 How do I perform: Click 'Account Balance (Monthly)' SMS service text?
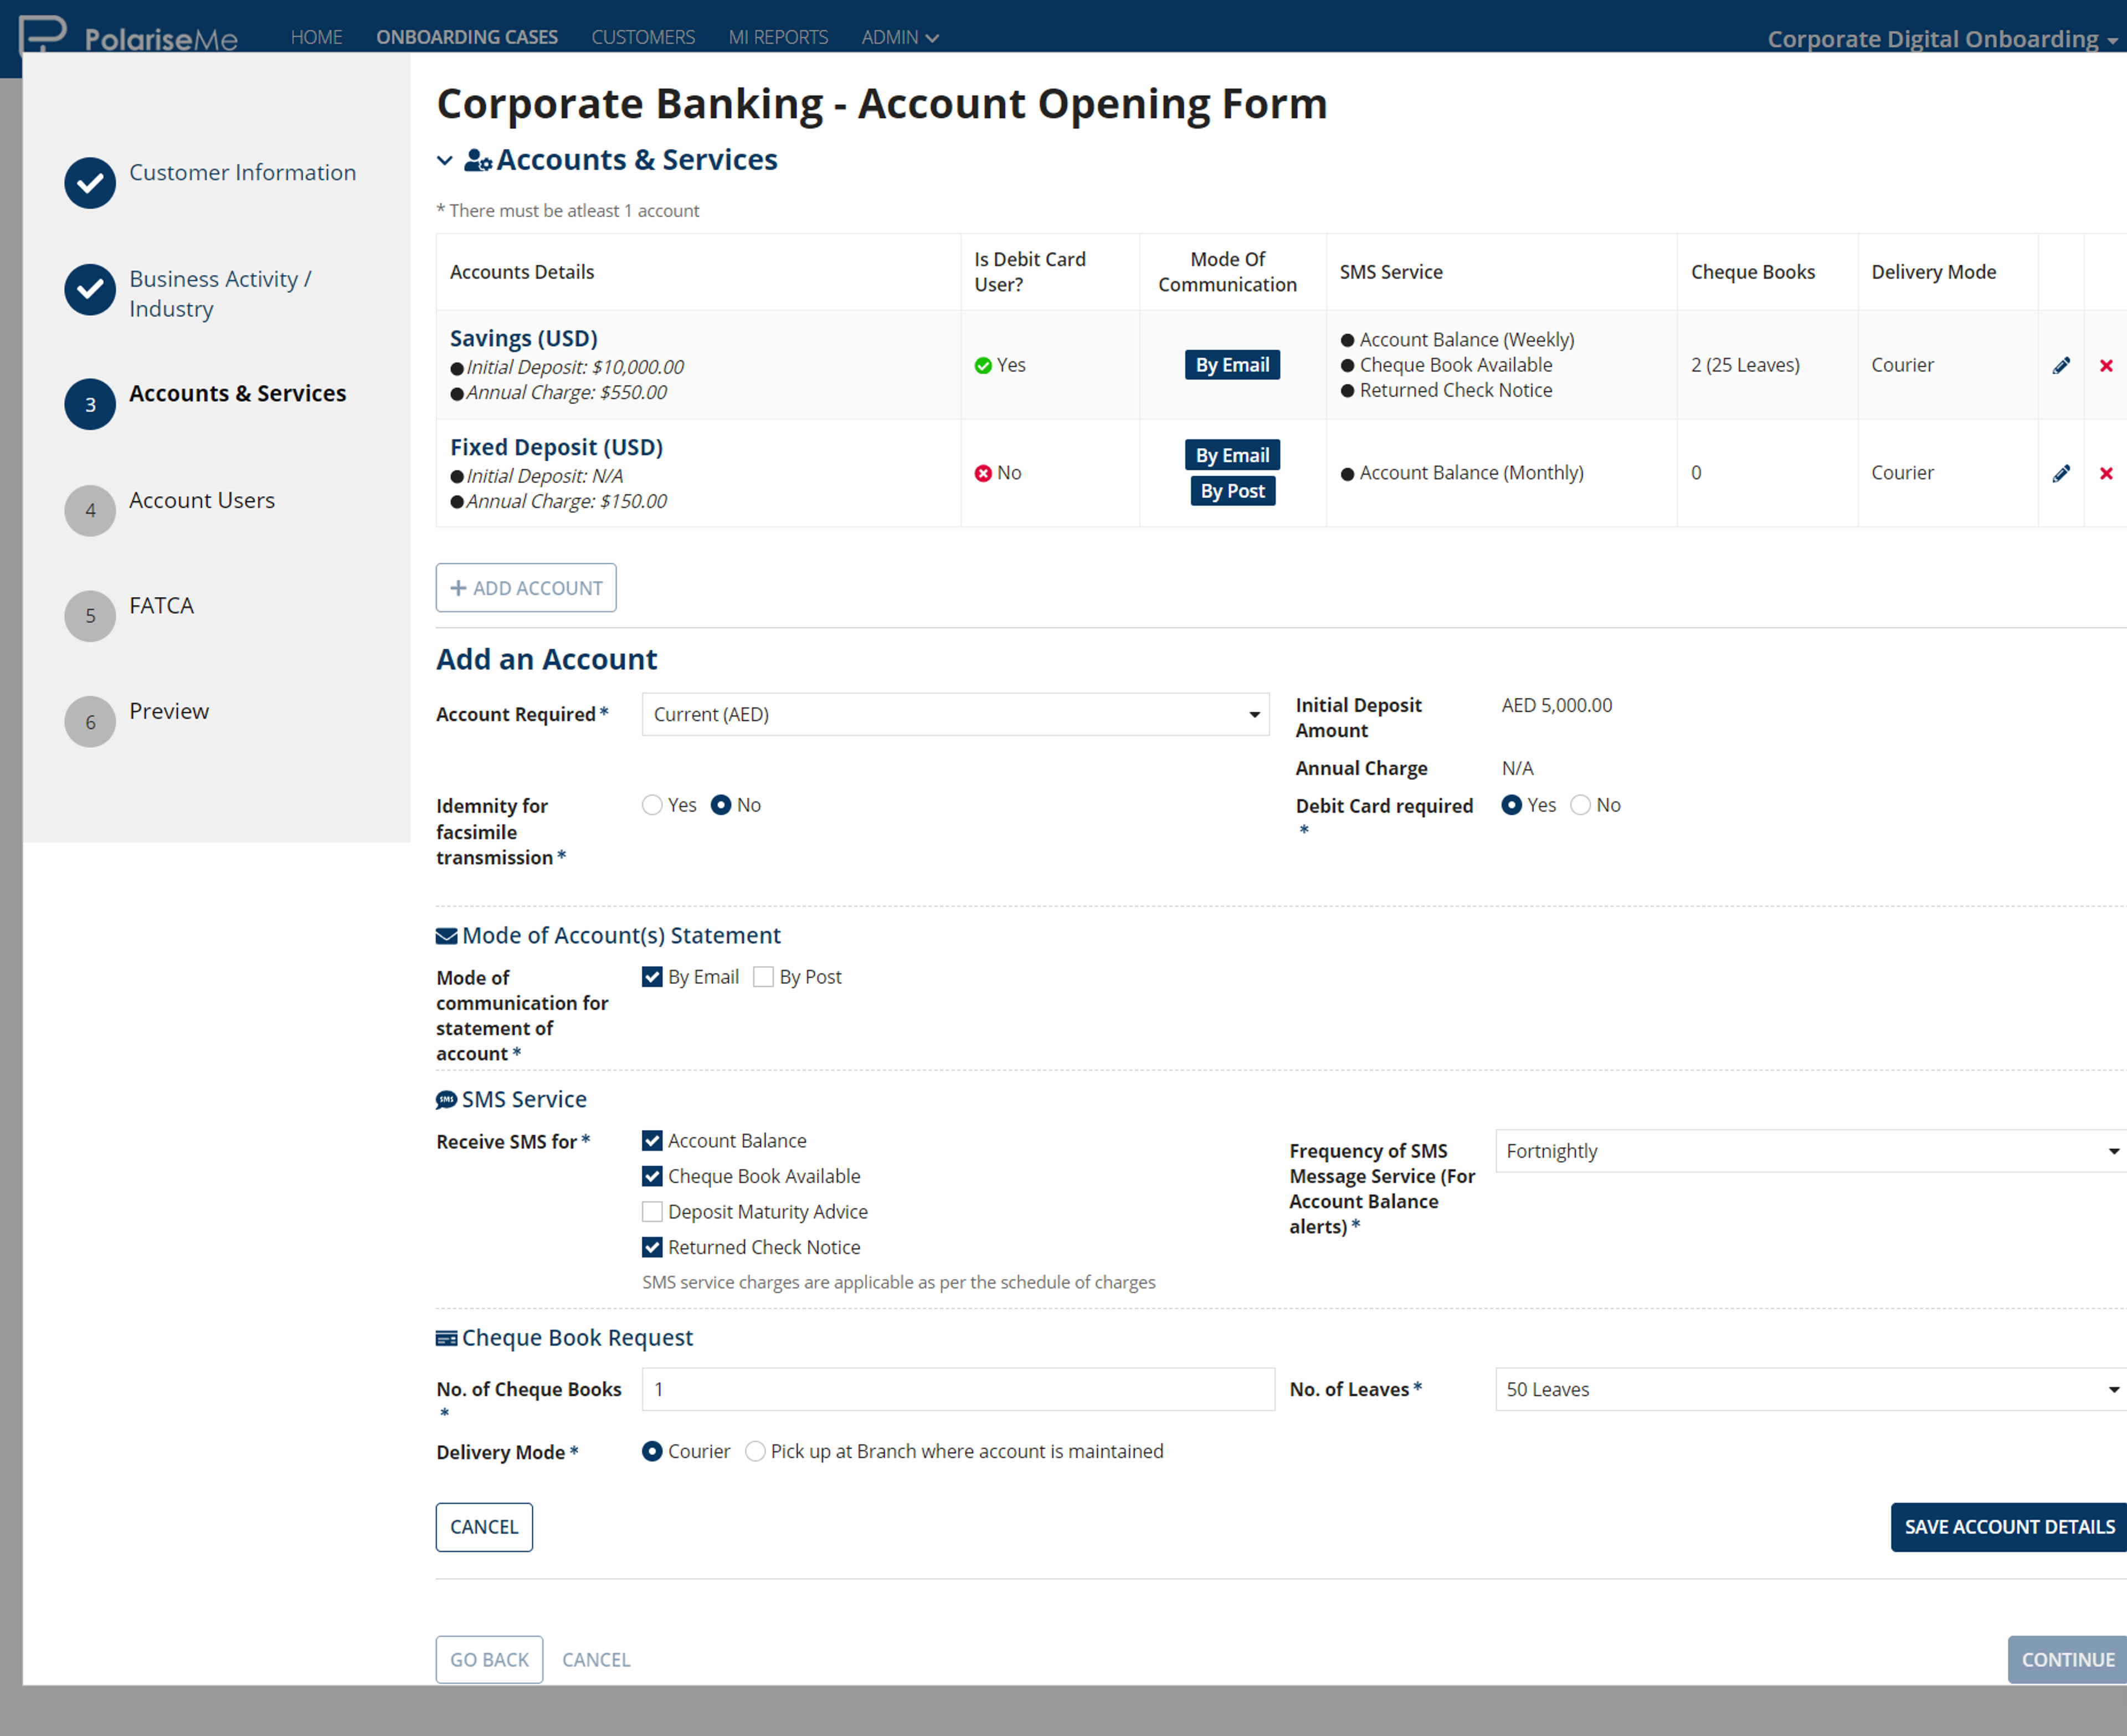[x=1471, y=473]
